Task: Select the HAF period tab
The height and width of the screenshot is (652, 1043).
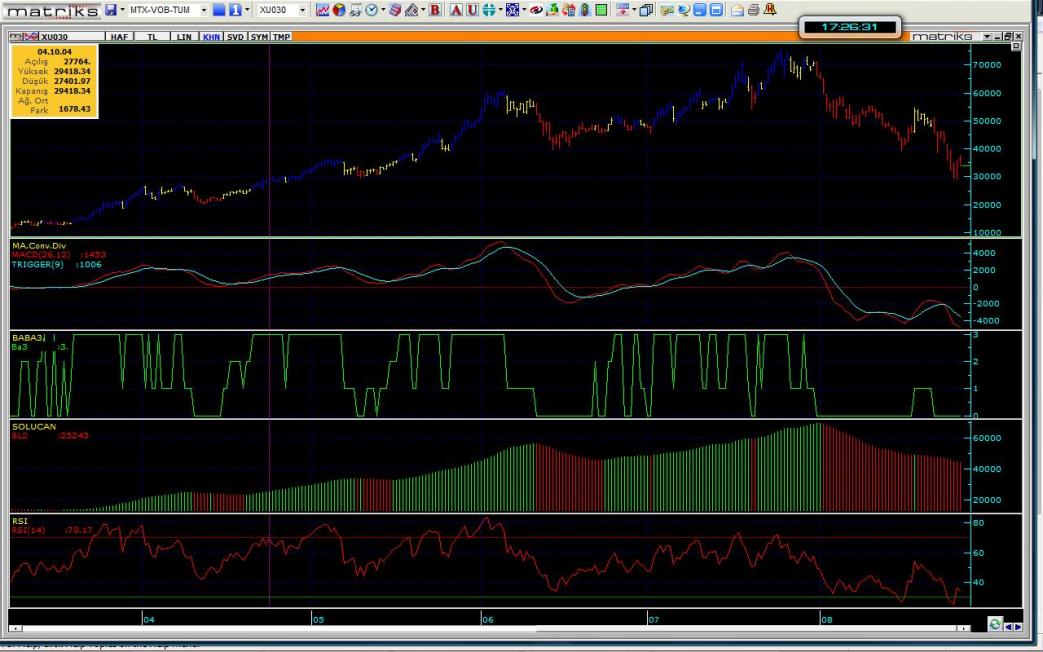Action: (x=119, y=36)
